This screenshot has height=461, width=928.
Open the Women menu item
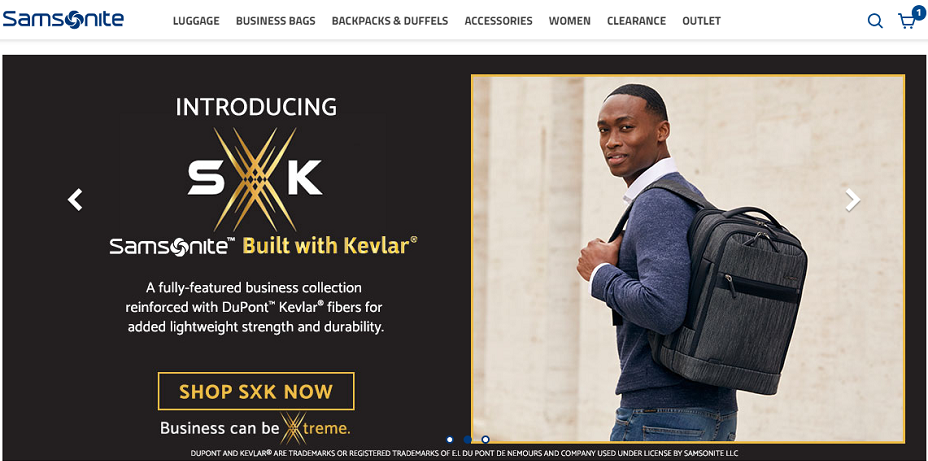[569, 21]
